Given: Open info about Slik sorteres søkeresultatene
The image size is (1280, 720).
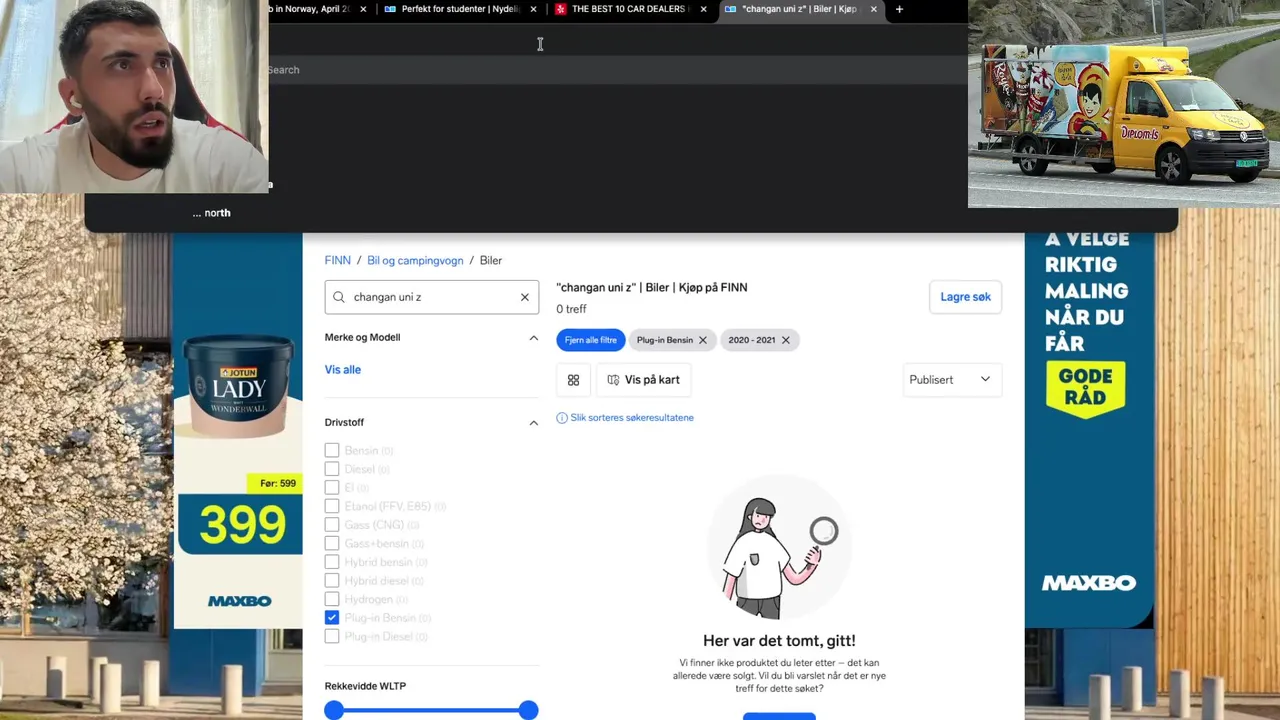Looking at the screenshot, I should (x=625, y=418).
